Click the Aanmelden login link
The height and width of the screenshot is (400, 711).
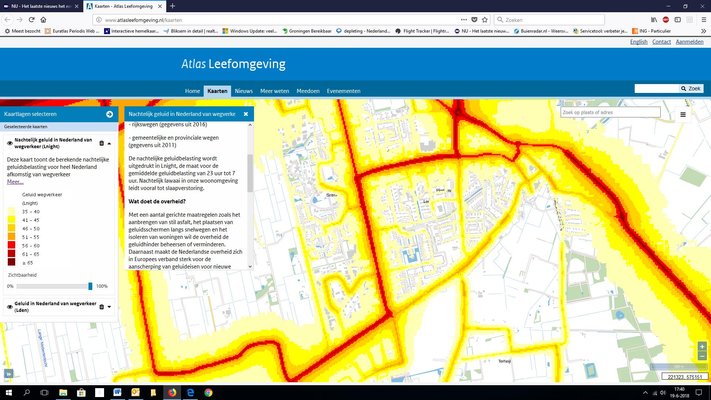click(689, 42)
